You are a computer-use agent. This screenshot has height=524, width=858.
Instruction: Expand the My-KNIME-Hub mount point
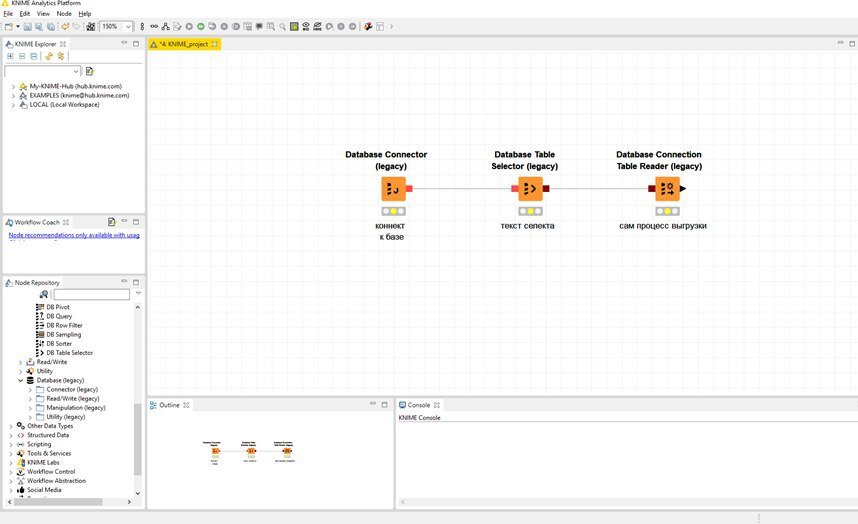point(13,86)
